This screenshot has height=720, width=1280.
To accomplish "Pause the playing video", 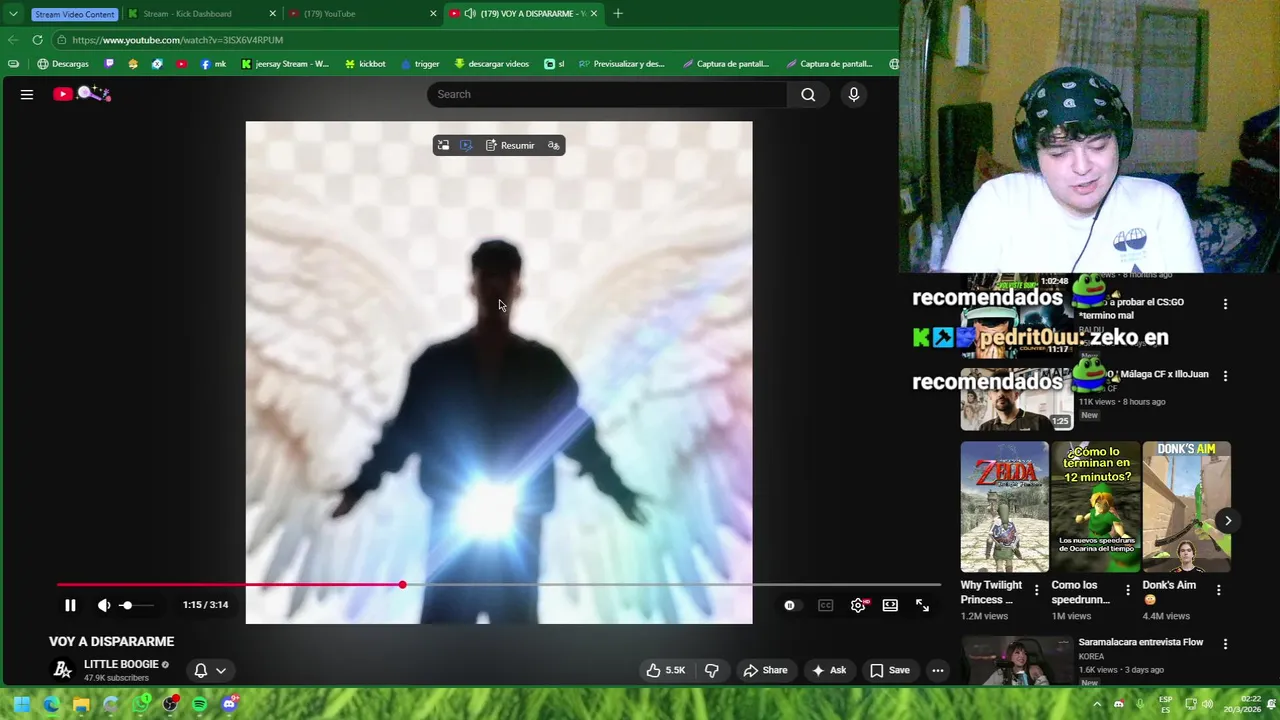I will coord(70,605).
